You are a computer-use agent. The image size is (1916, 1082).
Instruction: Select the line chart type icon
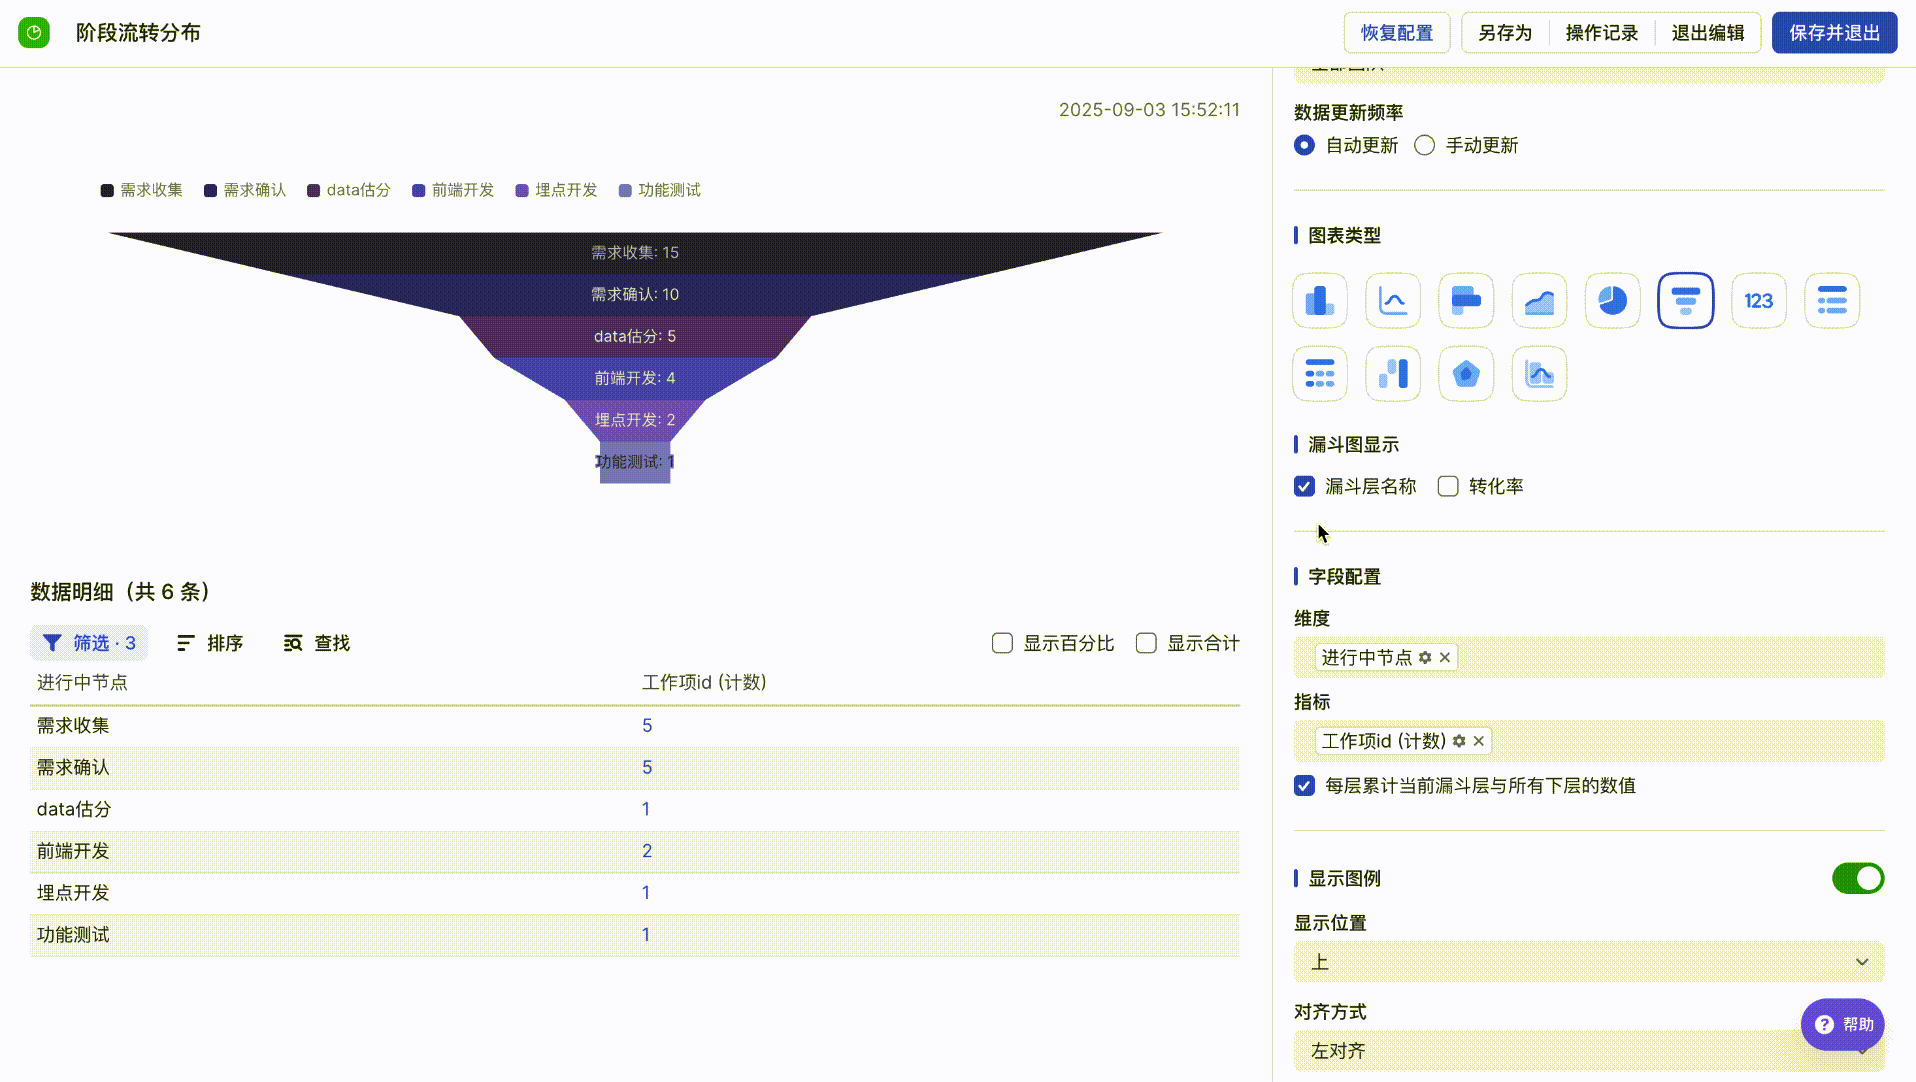click(x=1393, y=300)
